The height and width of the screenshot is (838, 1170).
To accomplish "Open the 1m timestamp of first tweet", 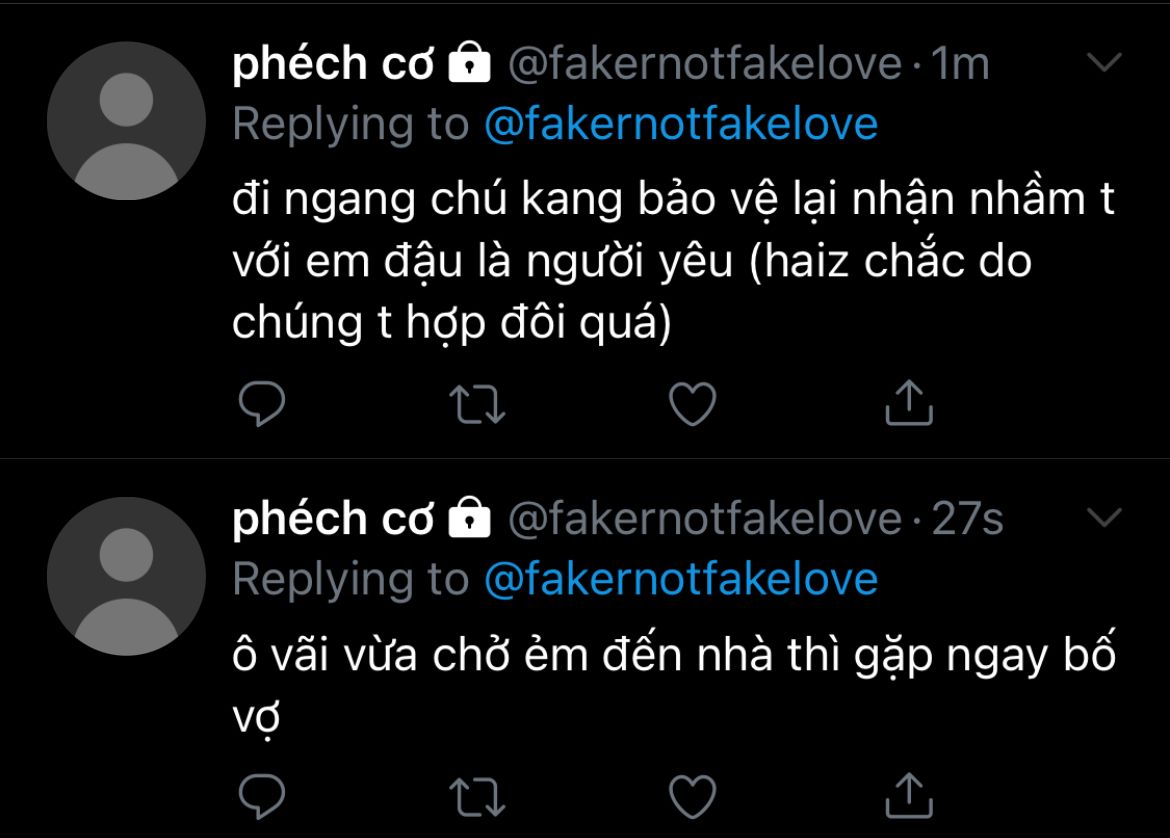I will (960, 64).
